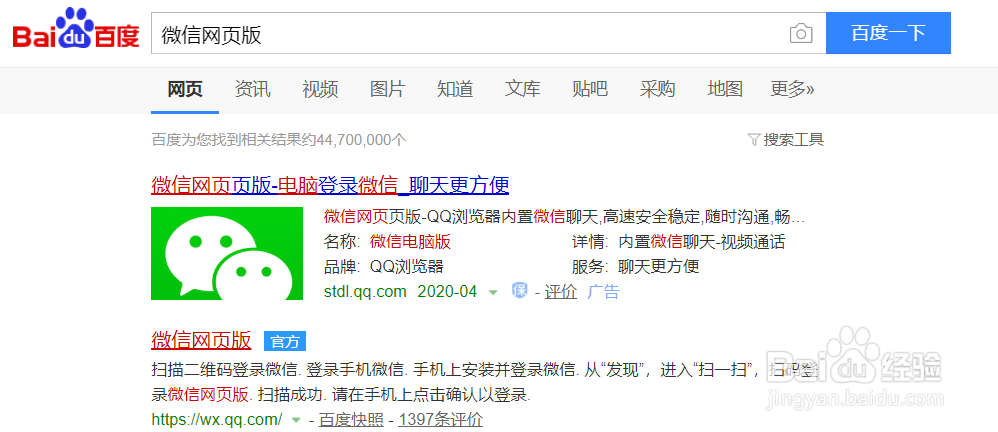The width and height of the screenshot is (998, 432).
Task: Click the 保 guarantee shield icon
Action: click(520, 291)
